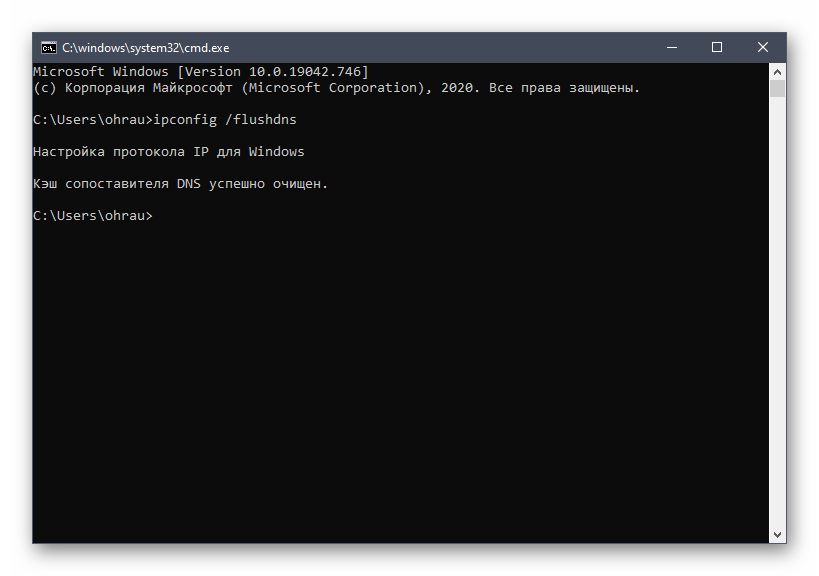Minimize the cmd.exe window

point(668,47)
